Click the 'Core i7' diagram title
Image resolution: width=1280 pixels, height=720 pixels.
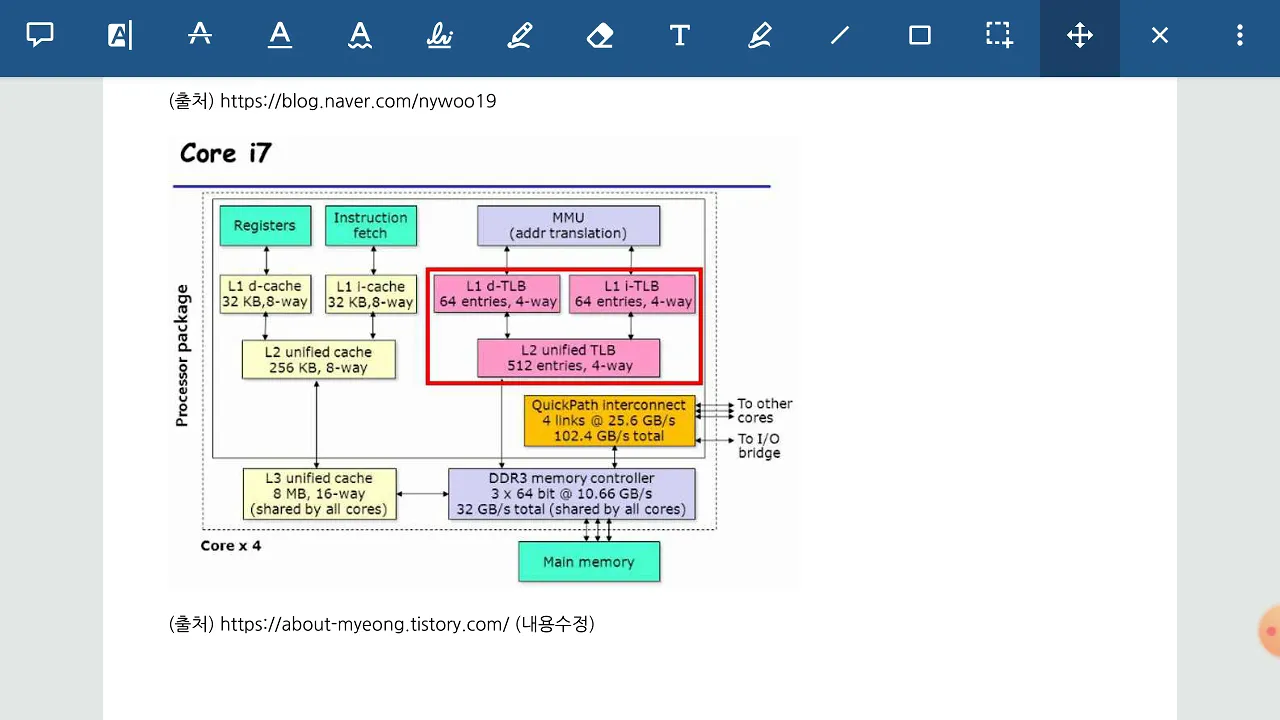(x=226, y=153)
